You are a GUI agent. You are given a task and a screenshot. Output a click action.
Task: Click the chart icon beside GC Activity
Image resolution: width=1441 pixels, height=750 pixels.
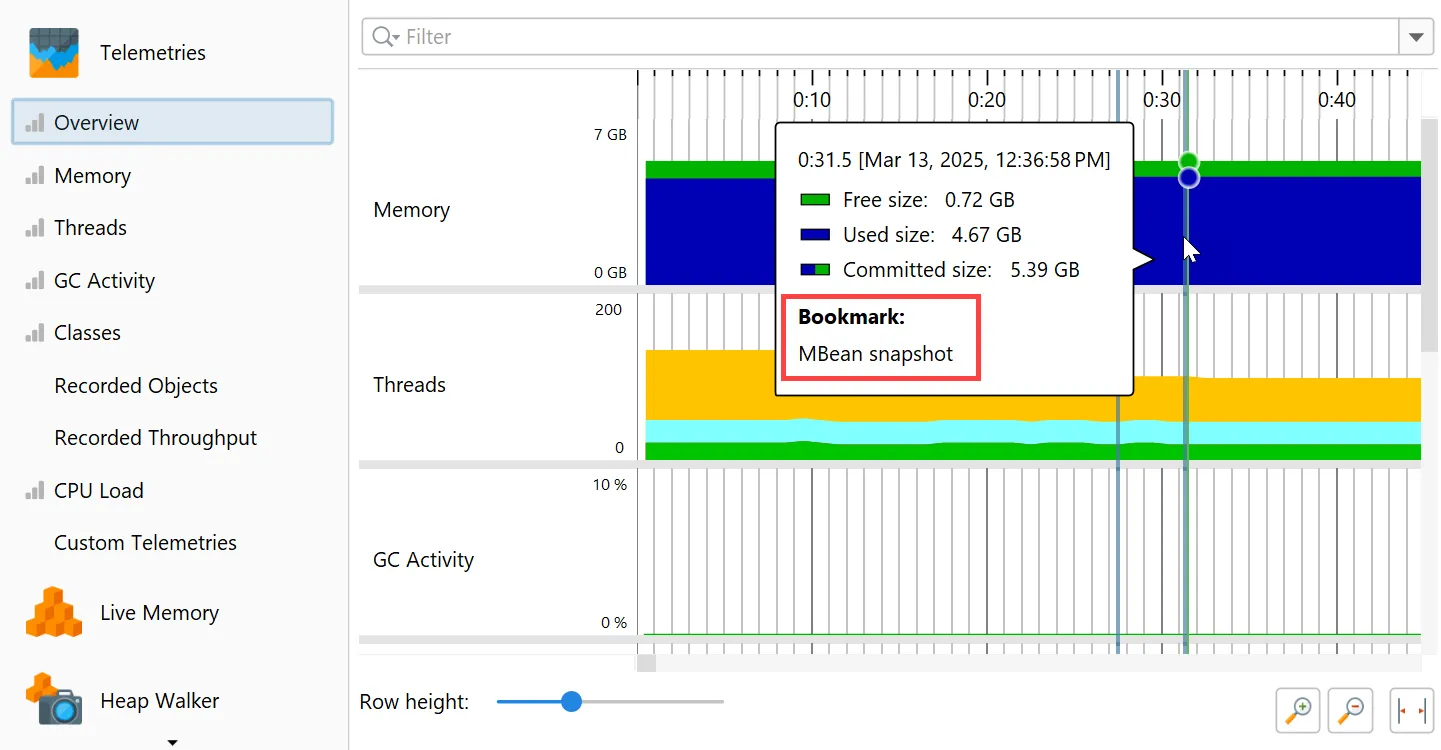tap(35, 281)
